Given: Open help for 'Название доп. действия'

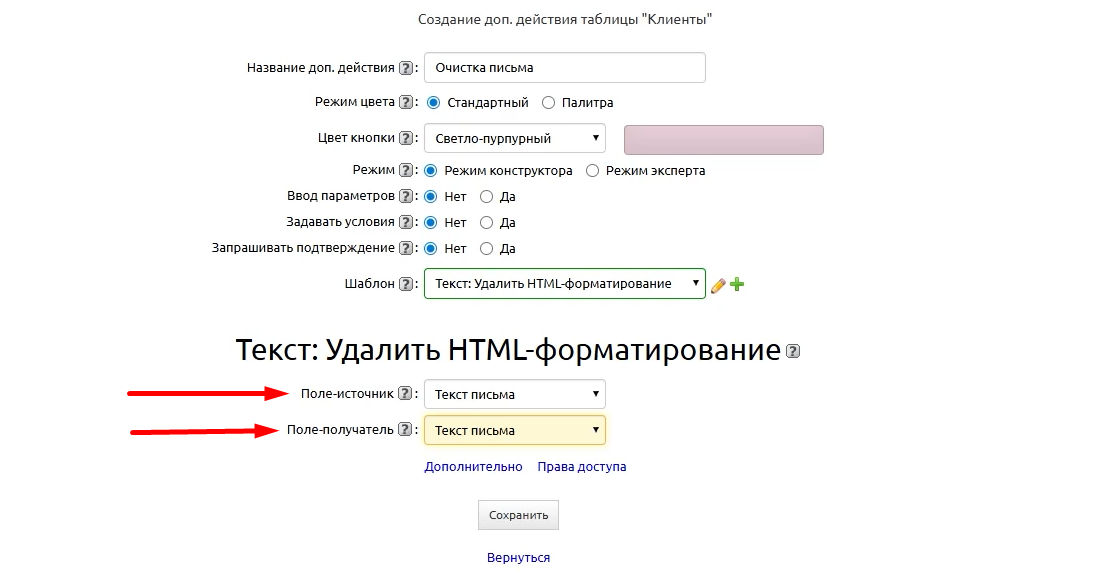Looking at the screenshot, I should [404, 67].
